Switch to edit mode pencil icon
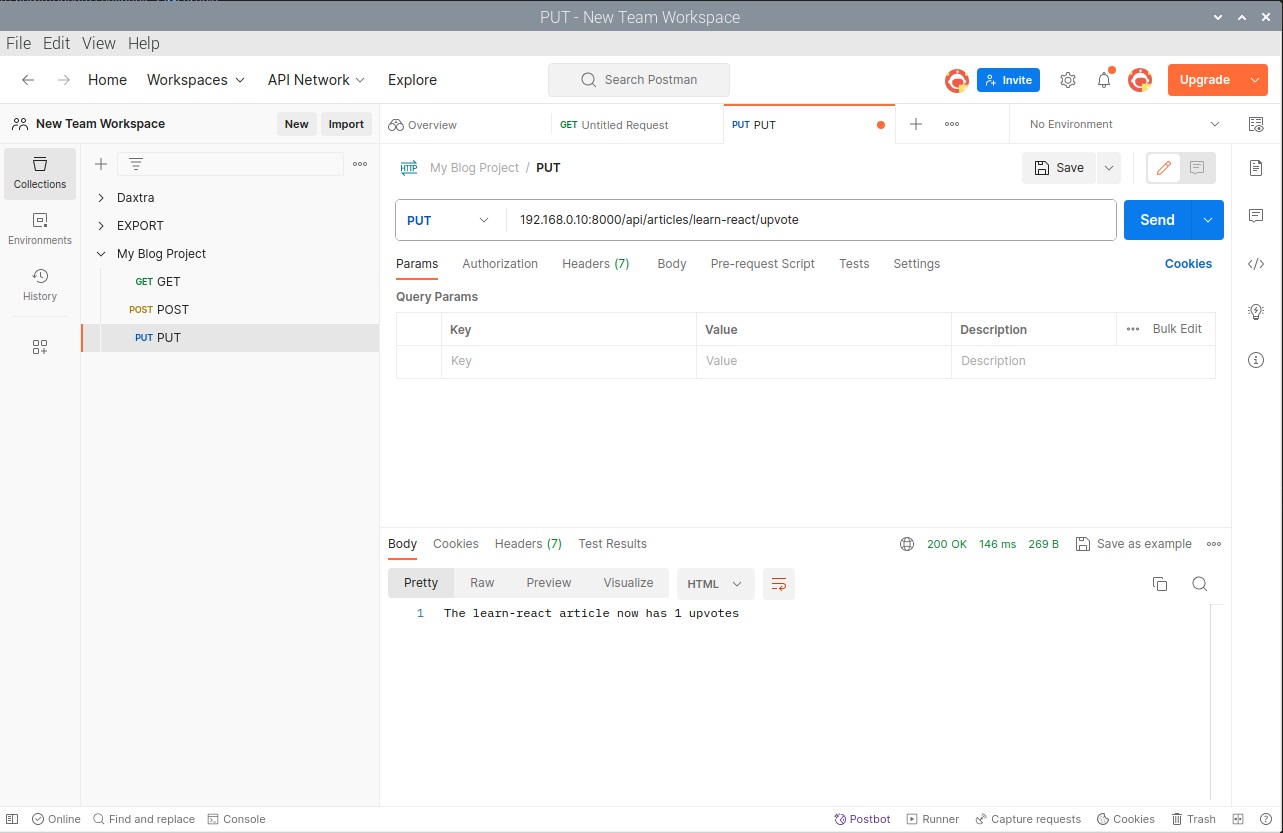Screen dimensions: 1283x833 click(1163, 168)
